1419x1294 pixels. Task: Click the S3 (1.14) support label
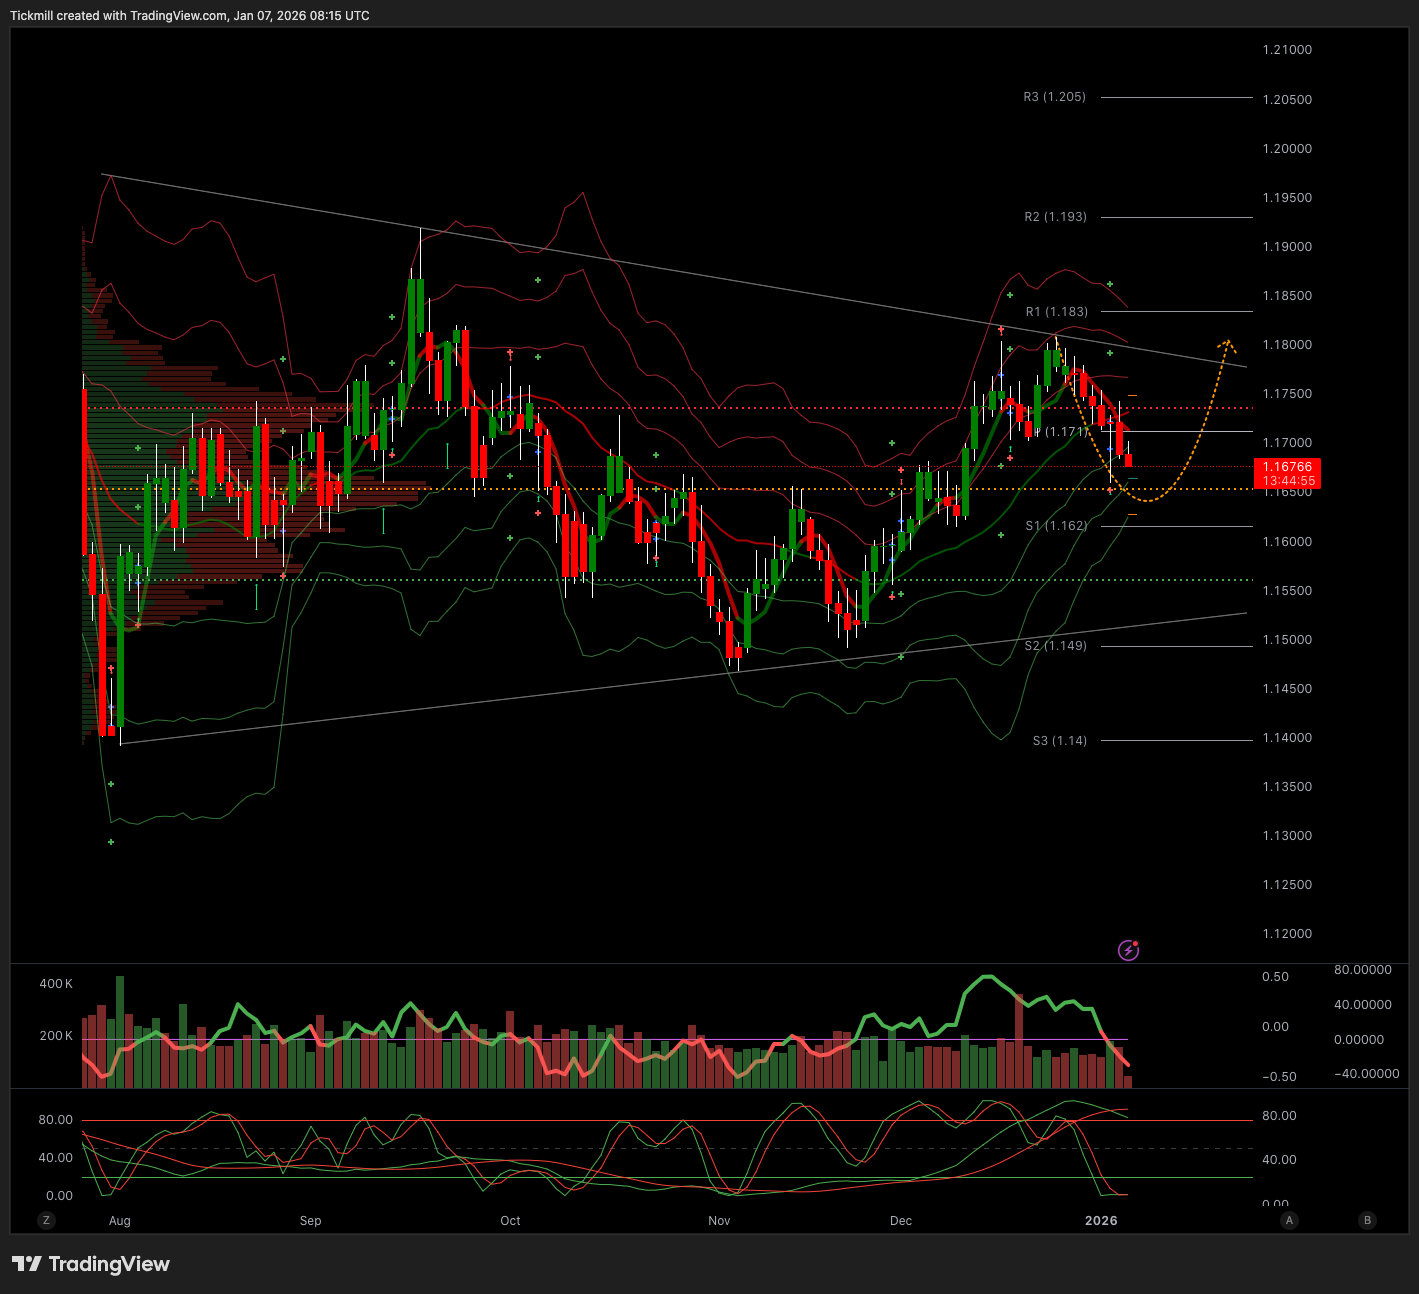(x=1059, y=741)
